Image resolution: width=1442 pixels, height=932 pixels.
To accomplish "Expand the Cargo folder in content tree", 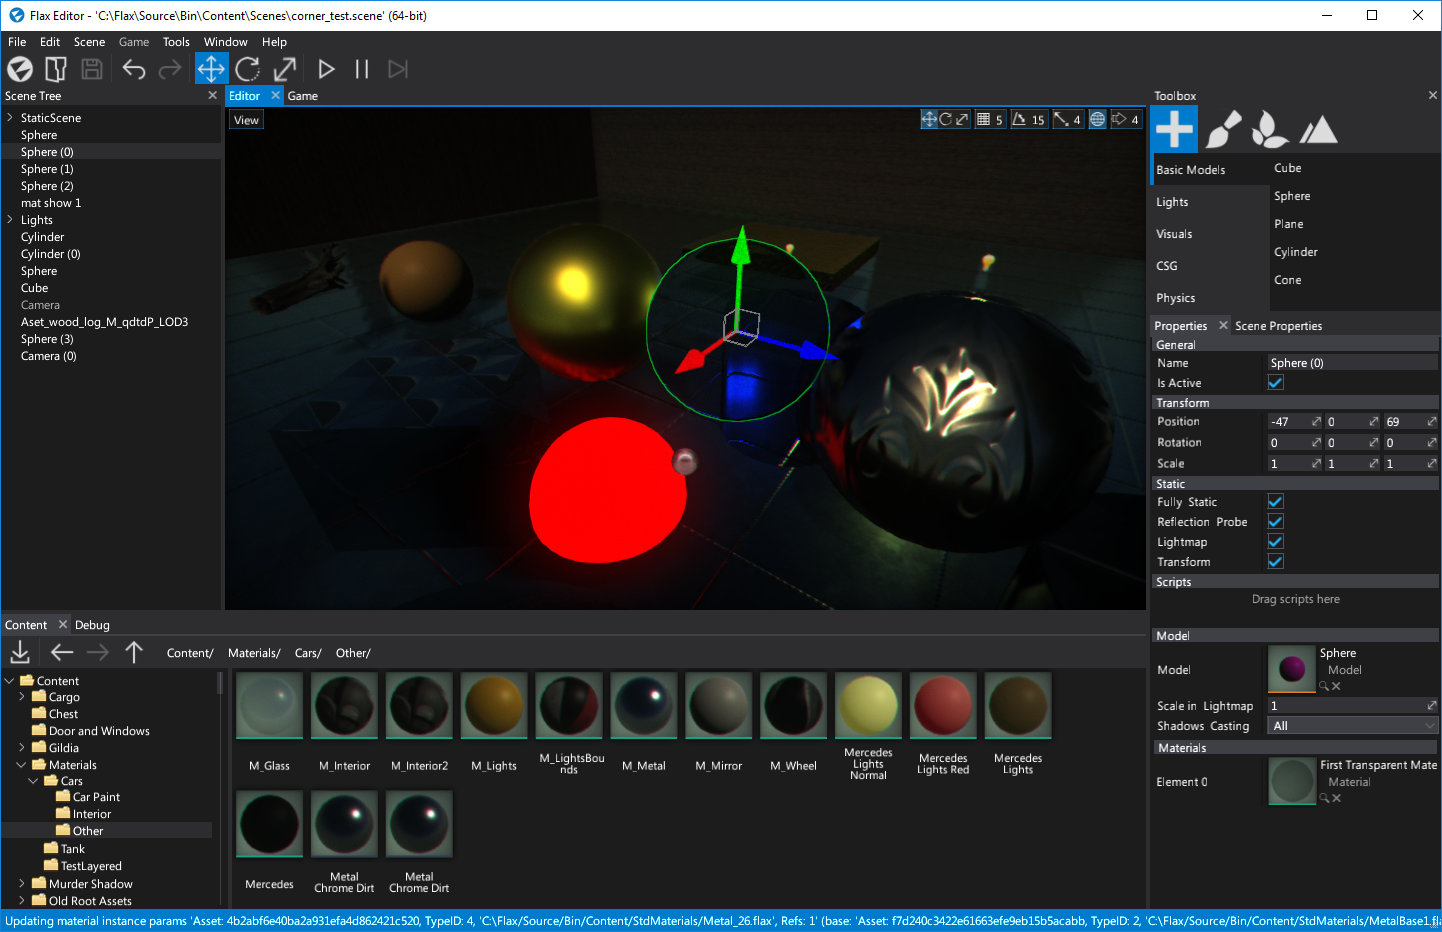I will 22,697.
